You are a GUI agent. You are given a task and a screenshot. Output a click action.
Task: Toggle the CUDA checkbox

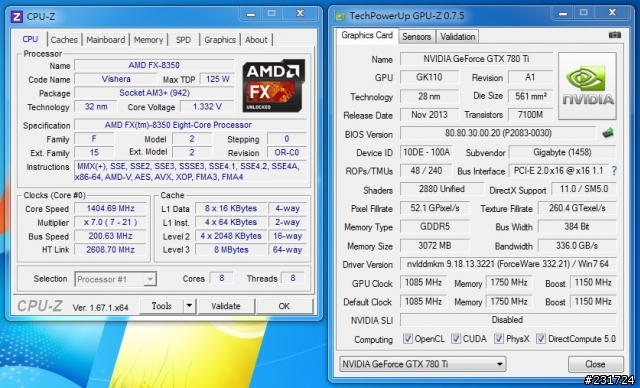click(x=456, y=339)
